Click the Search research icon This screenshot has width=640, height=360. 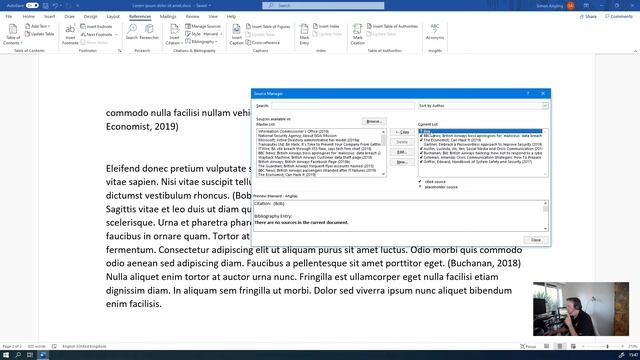tap(131, 32)
